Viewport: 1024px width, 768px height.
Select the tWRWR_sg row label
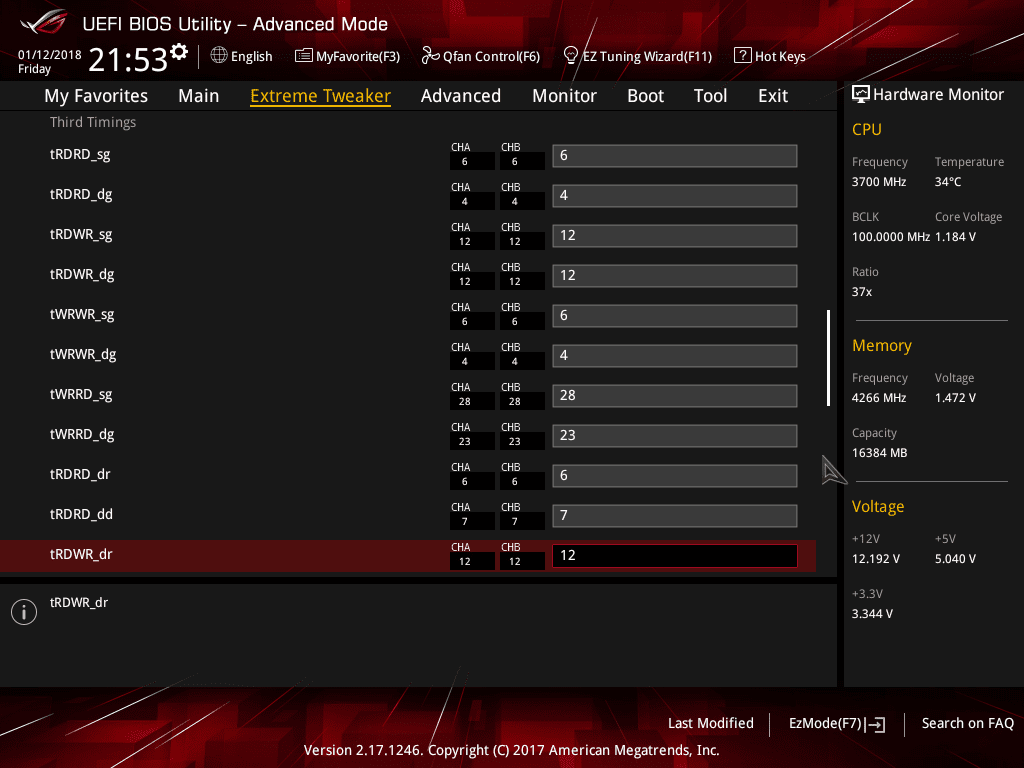coord(82,315)
